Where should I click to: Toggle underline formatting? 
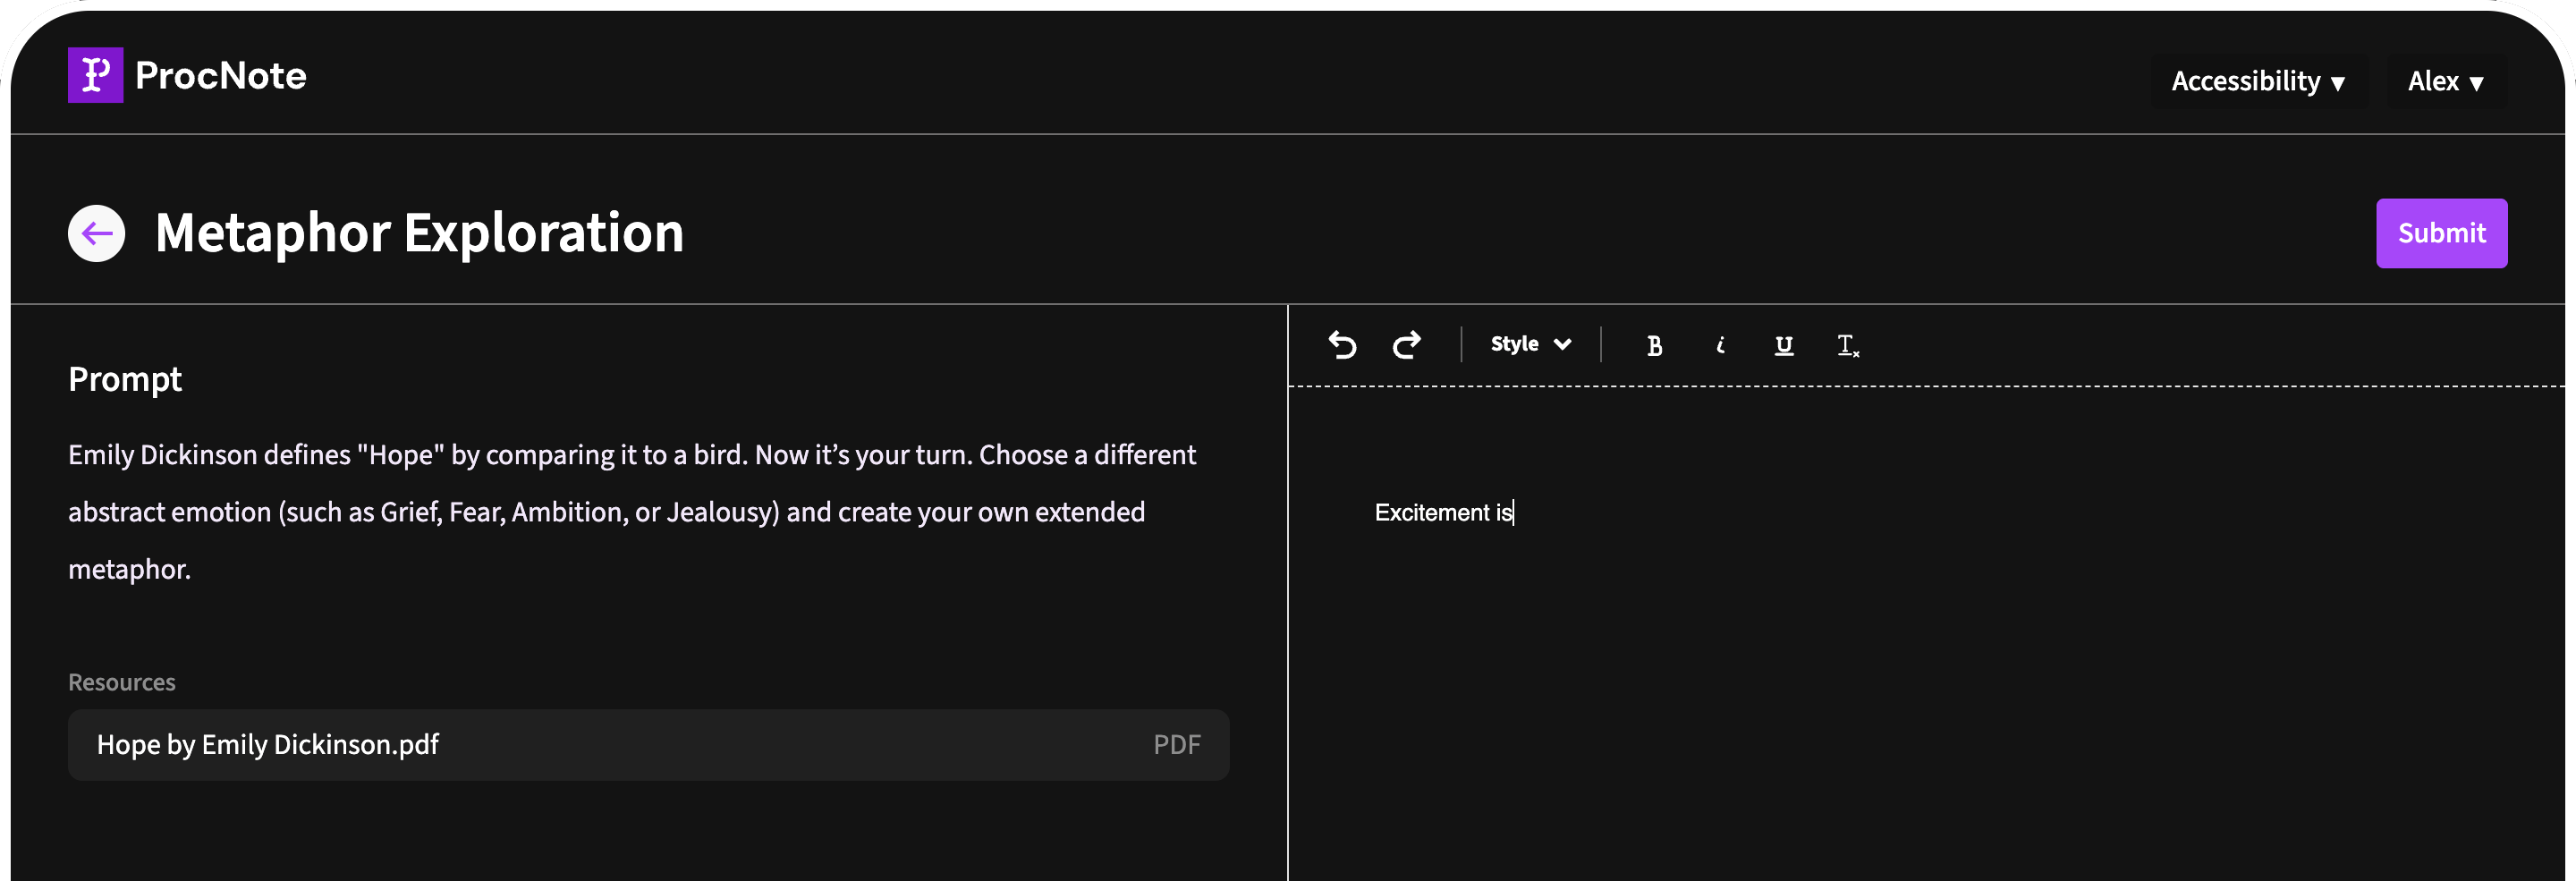[x=1784, y=345]
